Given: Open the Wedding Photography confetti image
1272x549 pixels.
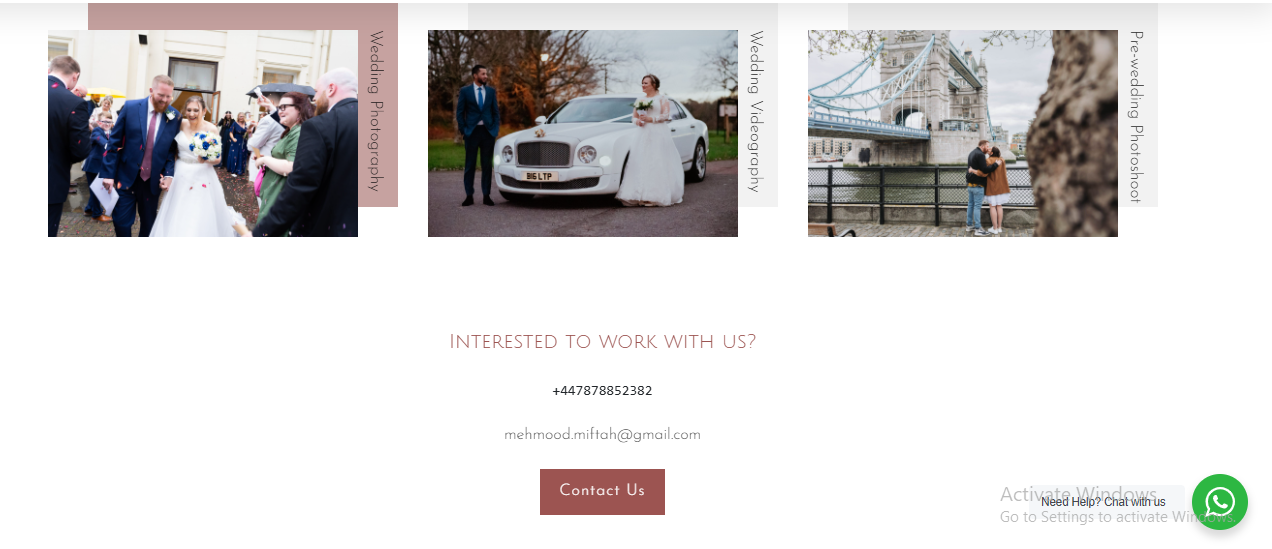Looking at the screenshot, I should coord(203,133).
